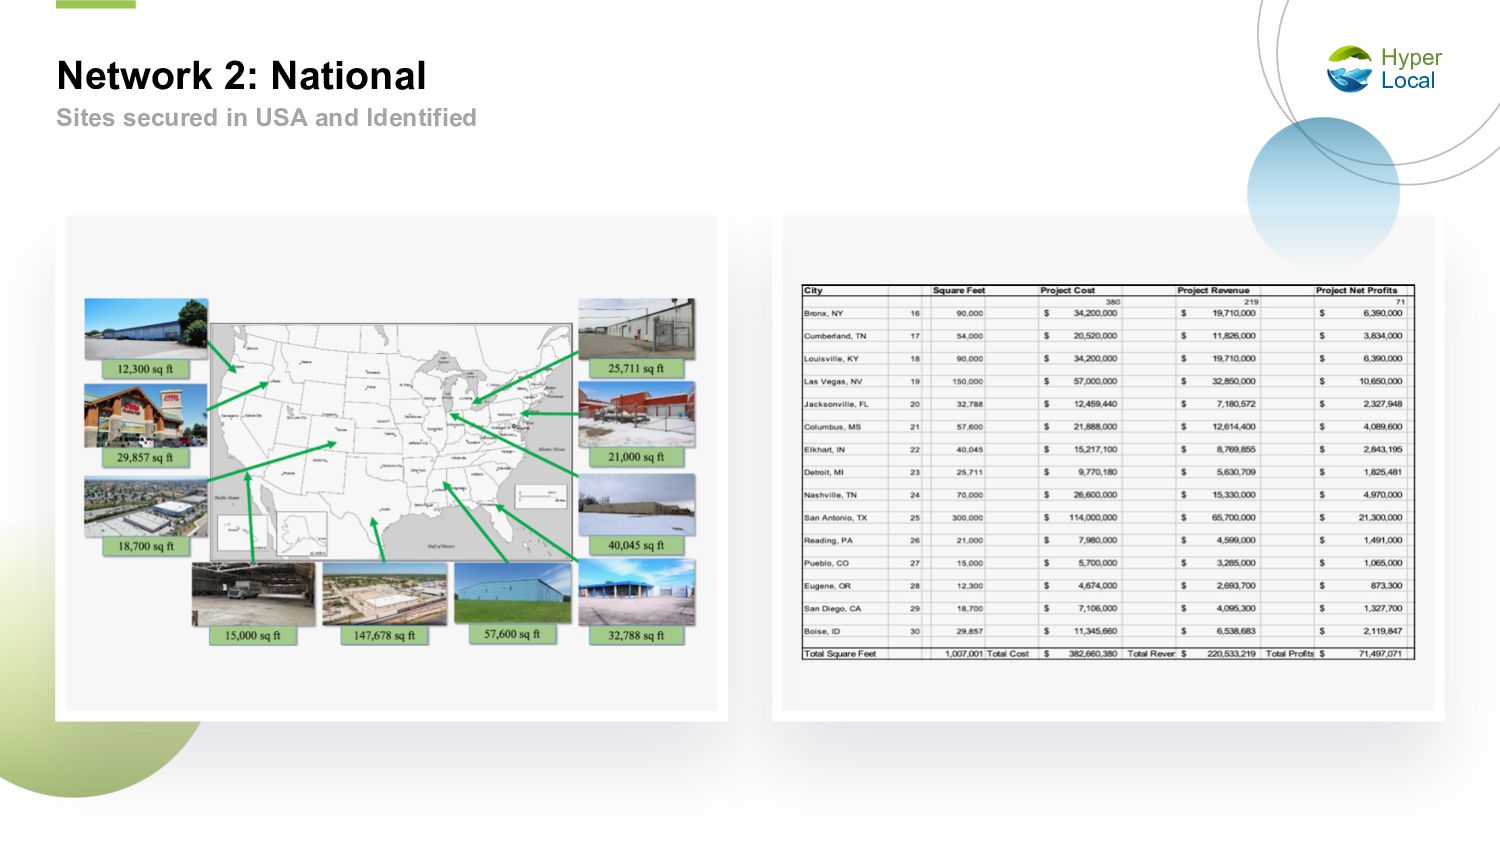Screen dimensions: 1500x844
Task: Click the '21,300,000' San Antonio net profit
Action: point(1380,518)
